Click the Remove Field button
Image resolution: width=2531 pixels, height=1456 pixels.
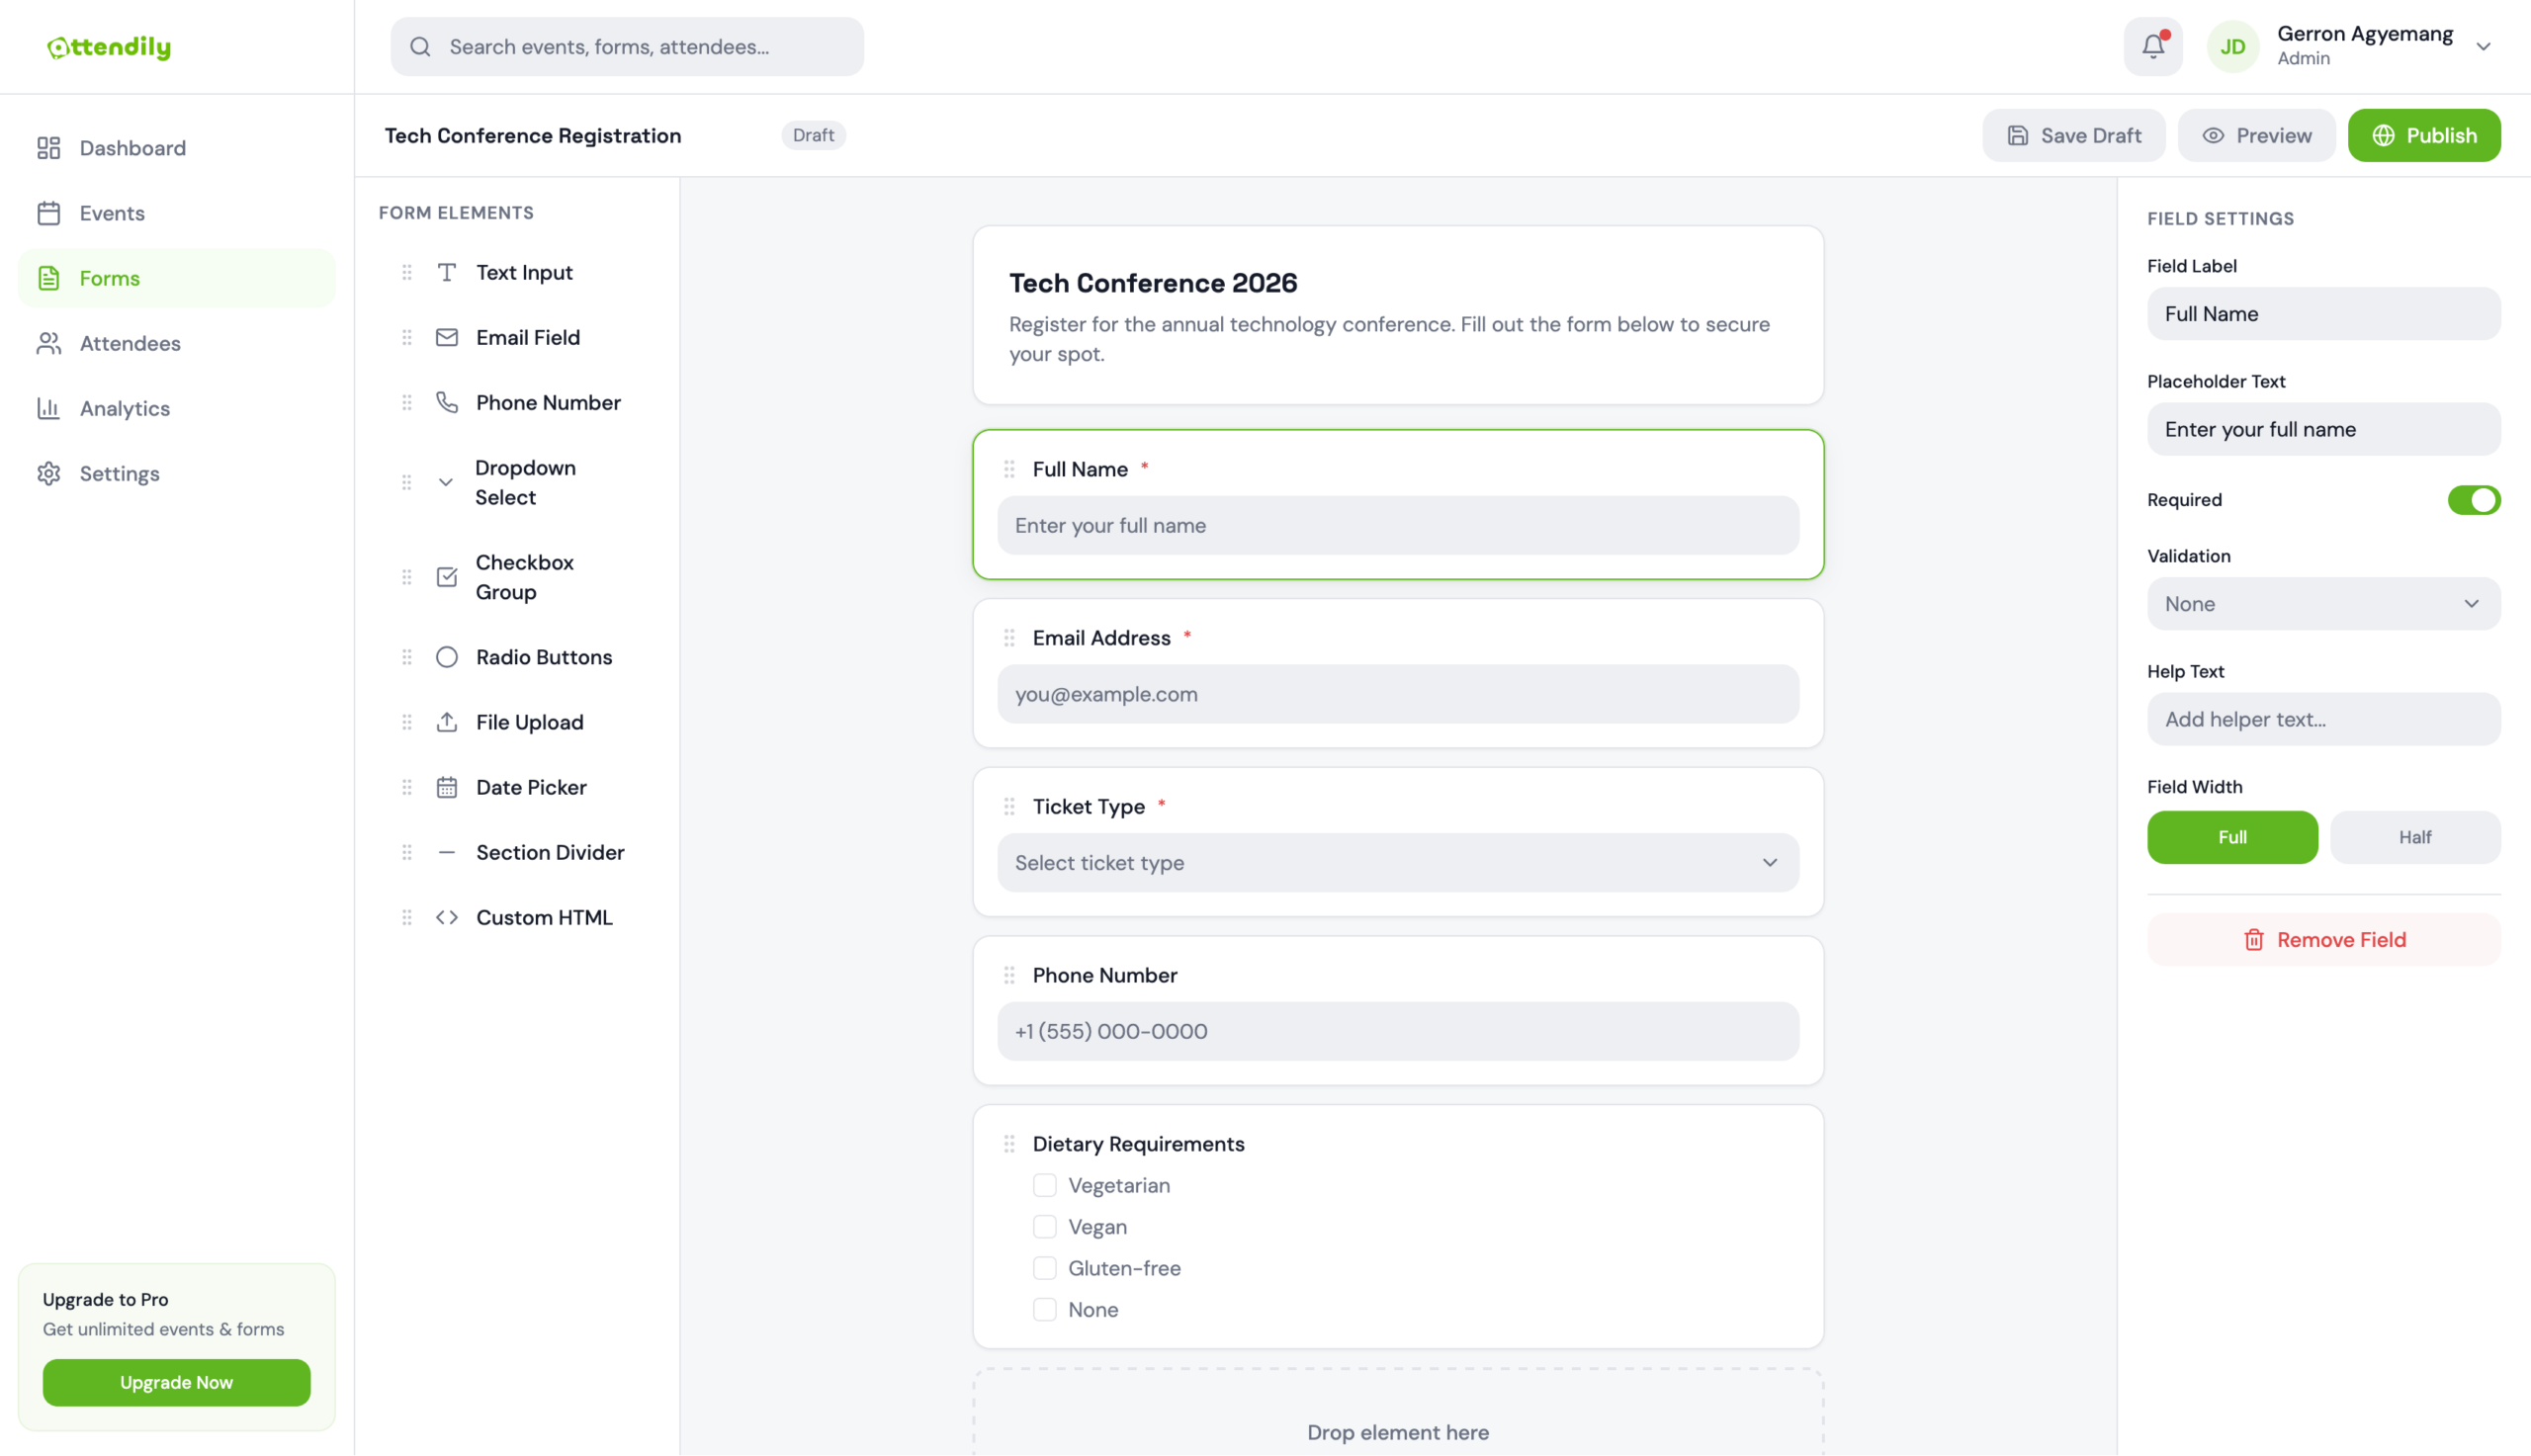point(2322,939)
